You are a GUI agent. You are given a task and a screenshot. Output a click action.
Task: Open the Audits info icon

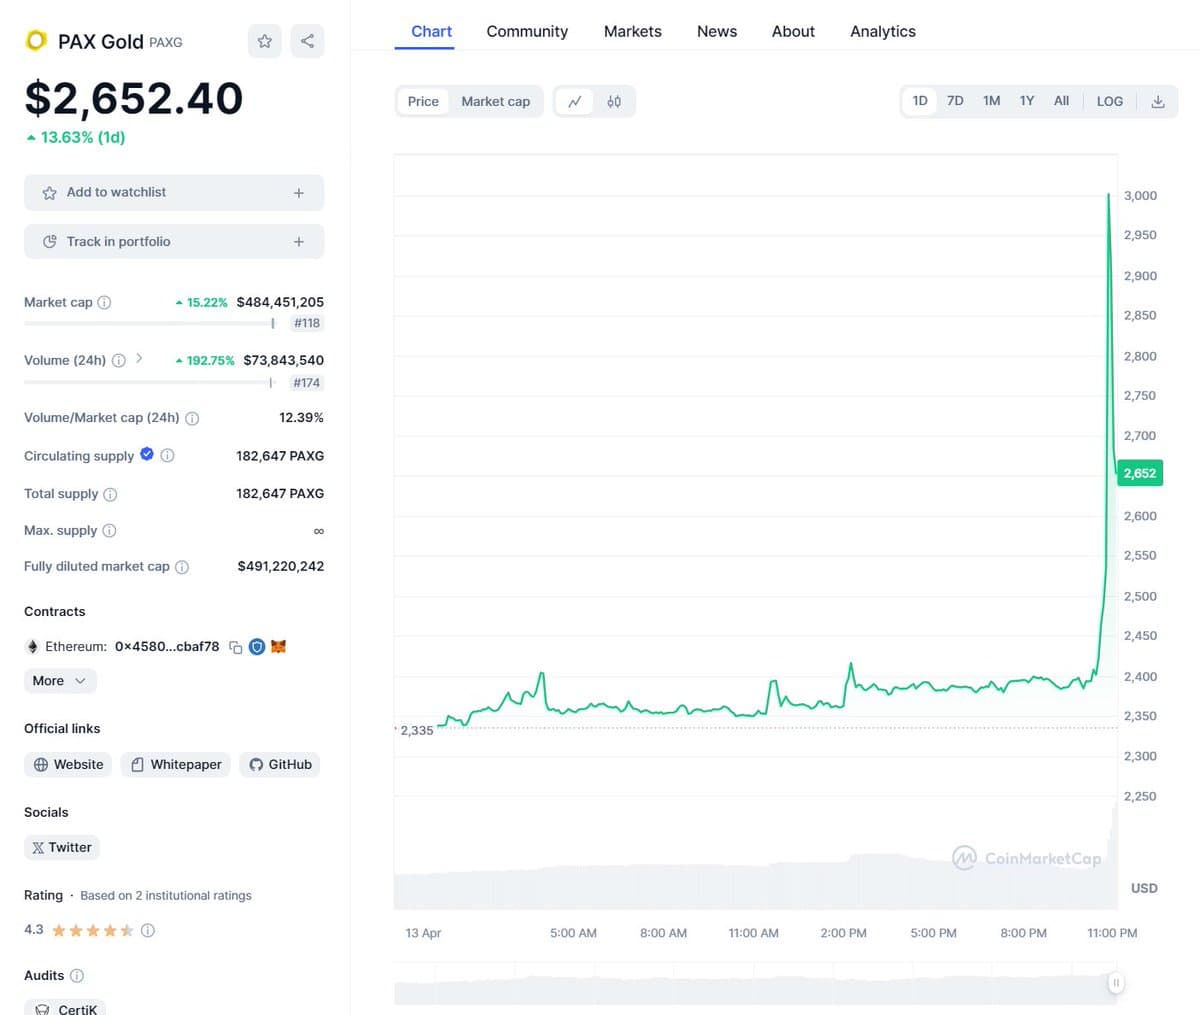tap(77, 975)
